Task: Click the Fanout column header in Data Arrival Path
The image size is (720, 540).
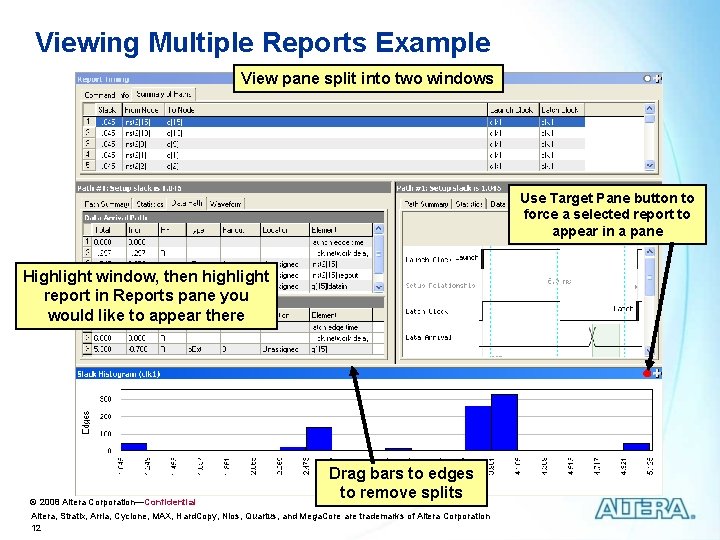Action: (240, 230)
